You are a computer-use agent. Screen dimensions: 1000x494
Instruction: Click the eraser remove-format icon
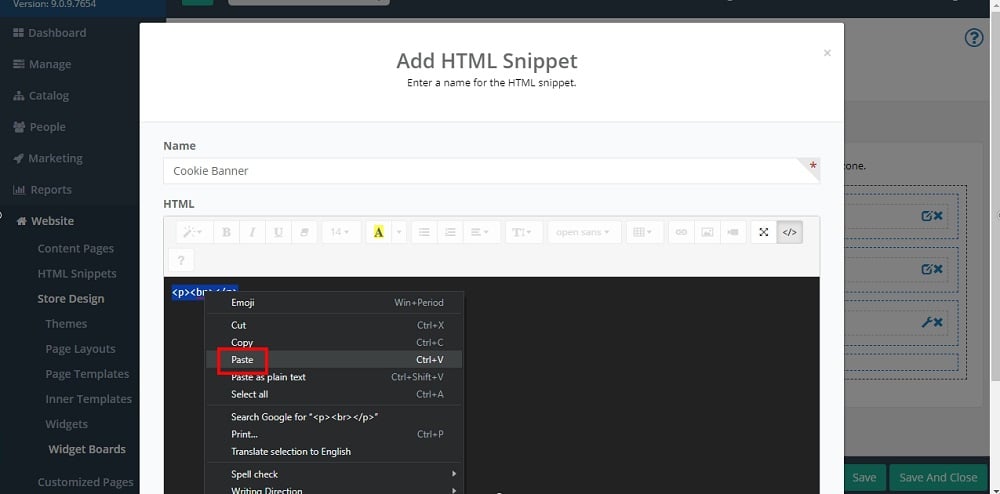pos(304,233)
